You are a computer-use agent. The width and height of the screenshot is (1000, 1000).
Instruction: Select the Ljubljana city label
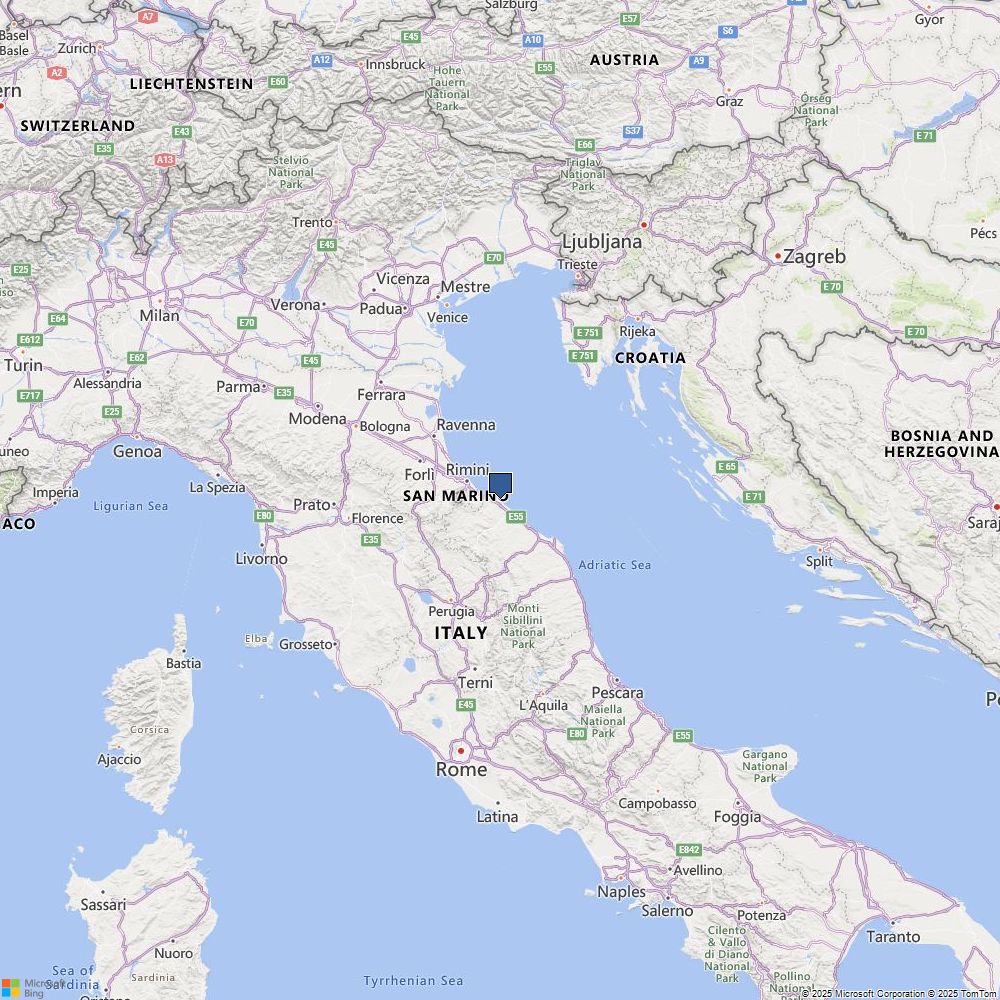click(601, 242)
